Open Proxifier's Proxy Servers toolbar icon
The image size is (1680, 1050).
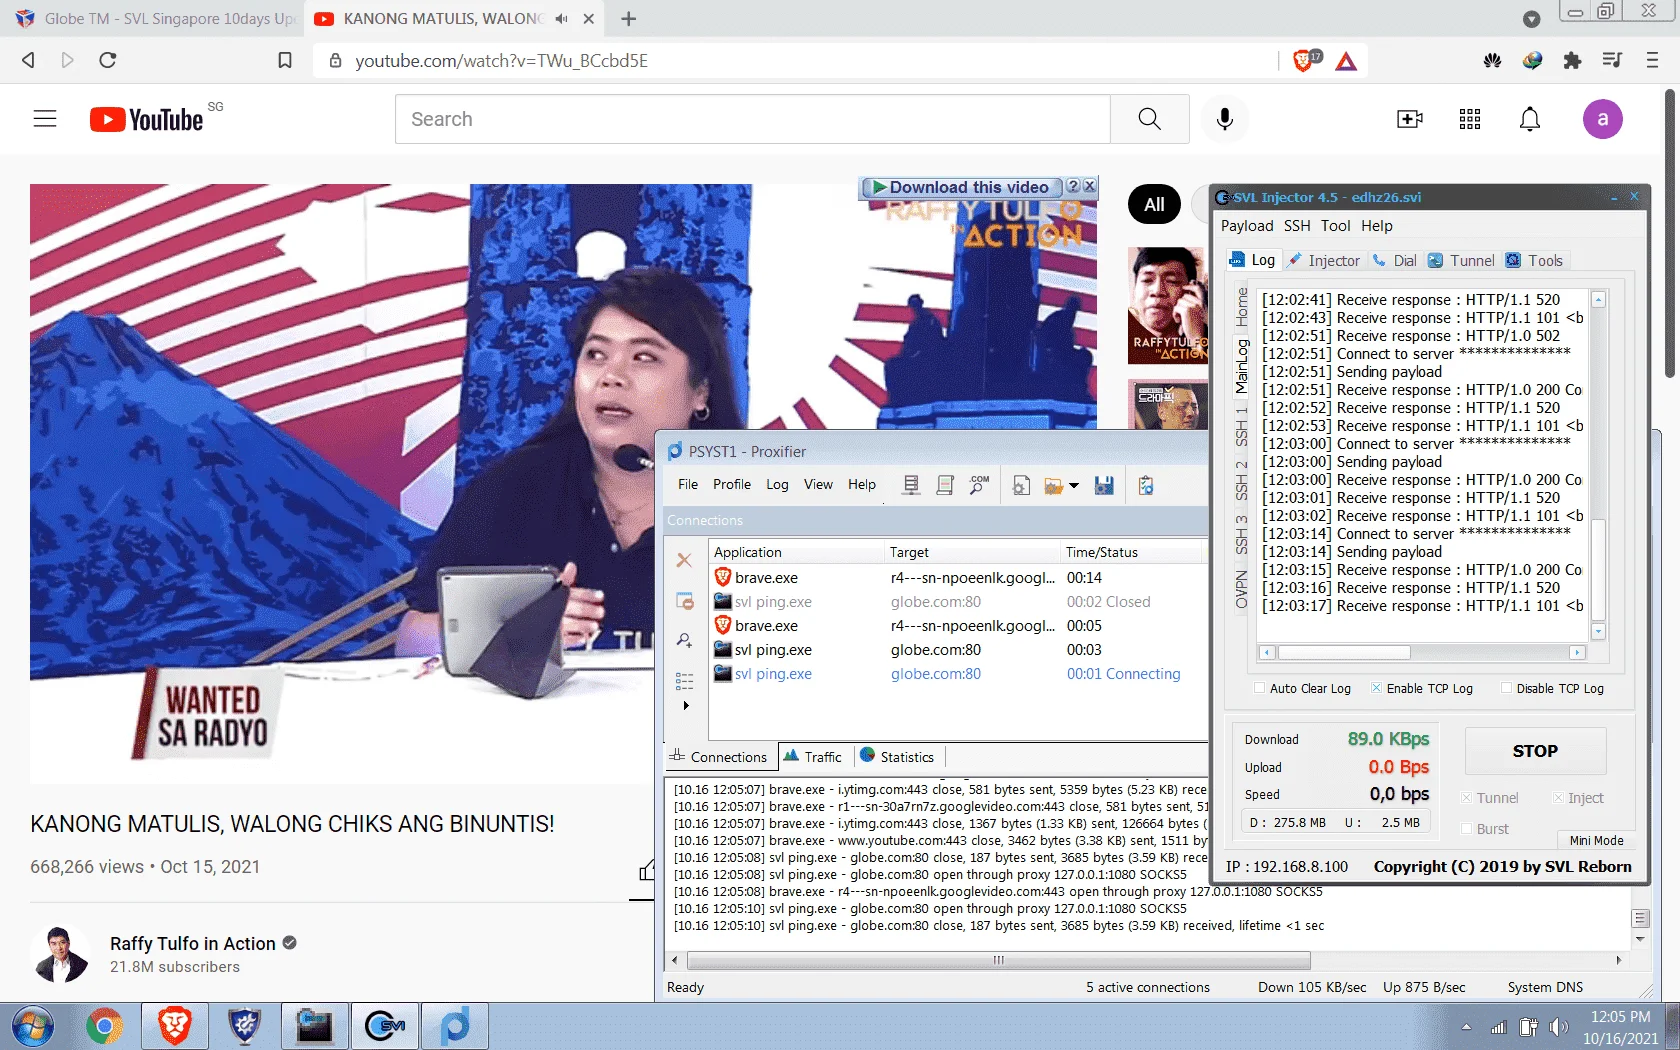tap(911, 485)
